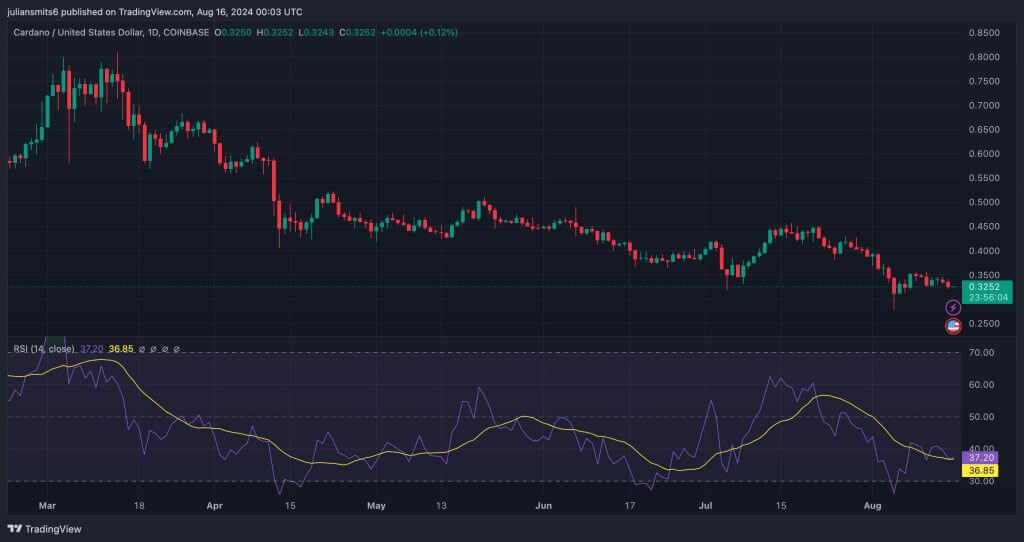Click the RSI 70.00 axis label
This screenshot has height=542, width=1024.
pyautogui.click(x=982, y=353)
